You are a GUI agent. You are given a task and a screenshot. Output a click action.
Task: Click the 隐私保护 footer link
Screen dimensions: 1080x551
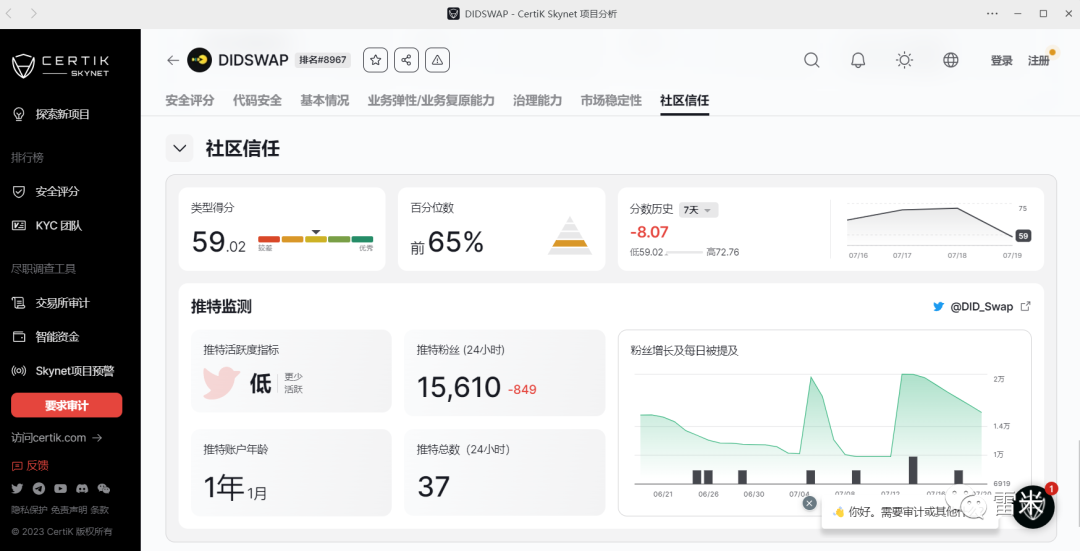pyautogui.click(x=29, y=510)
